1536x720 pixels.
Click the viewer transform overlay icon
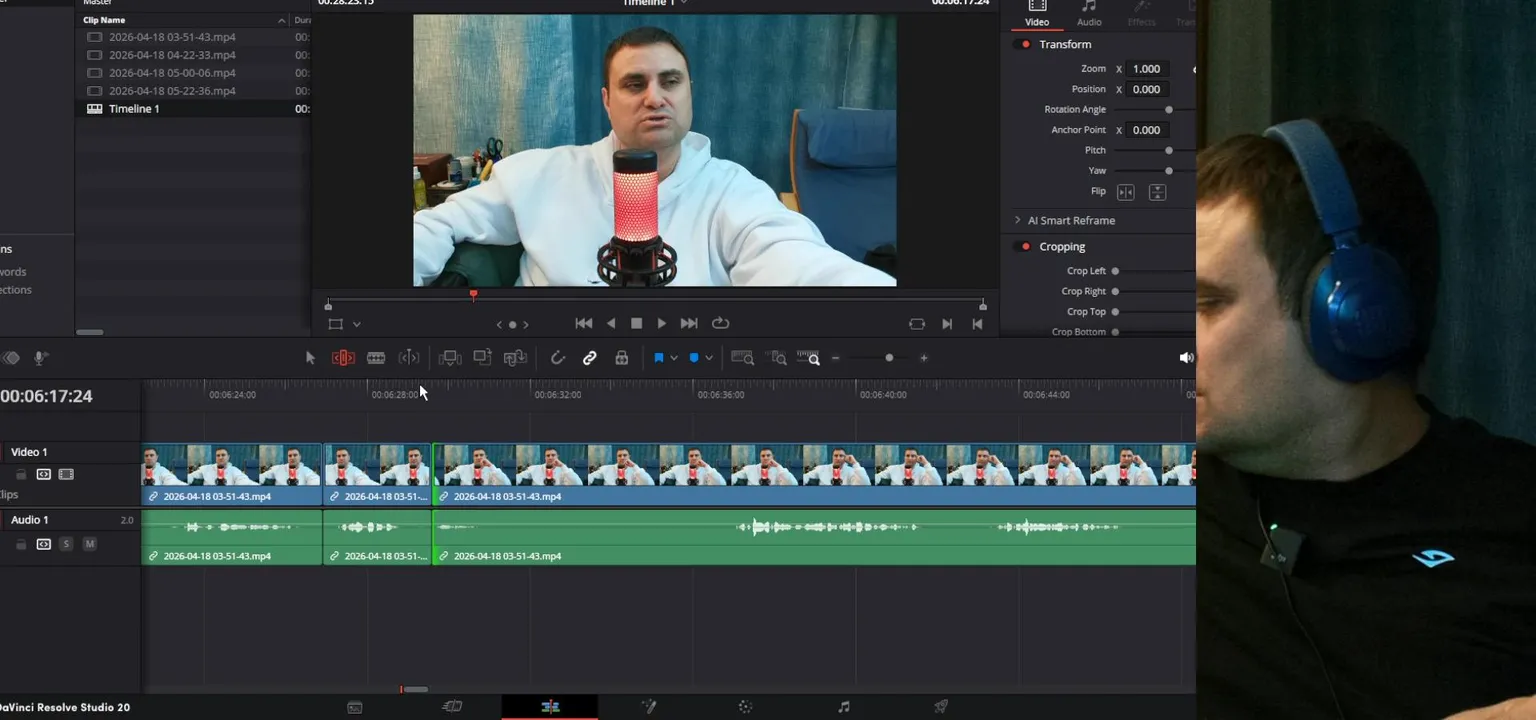pyautogui.click(x=335, y=324)
